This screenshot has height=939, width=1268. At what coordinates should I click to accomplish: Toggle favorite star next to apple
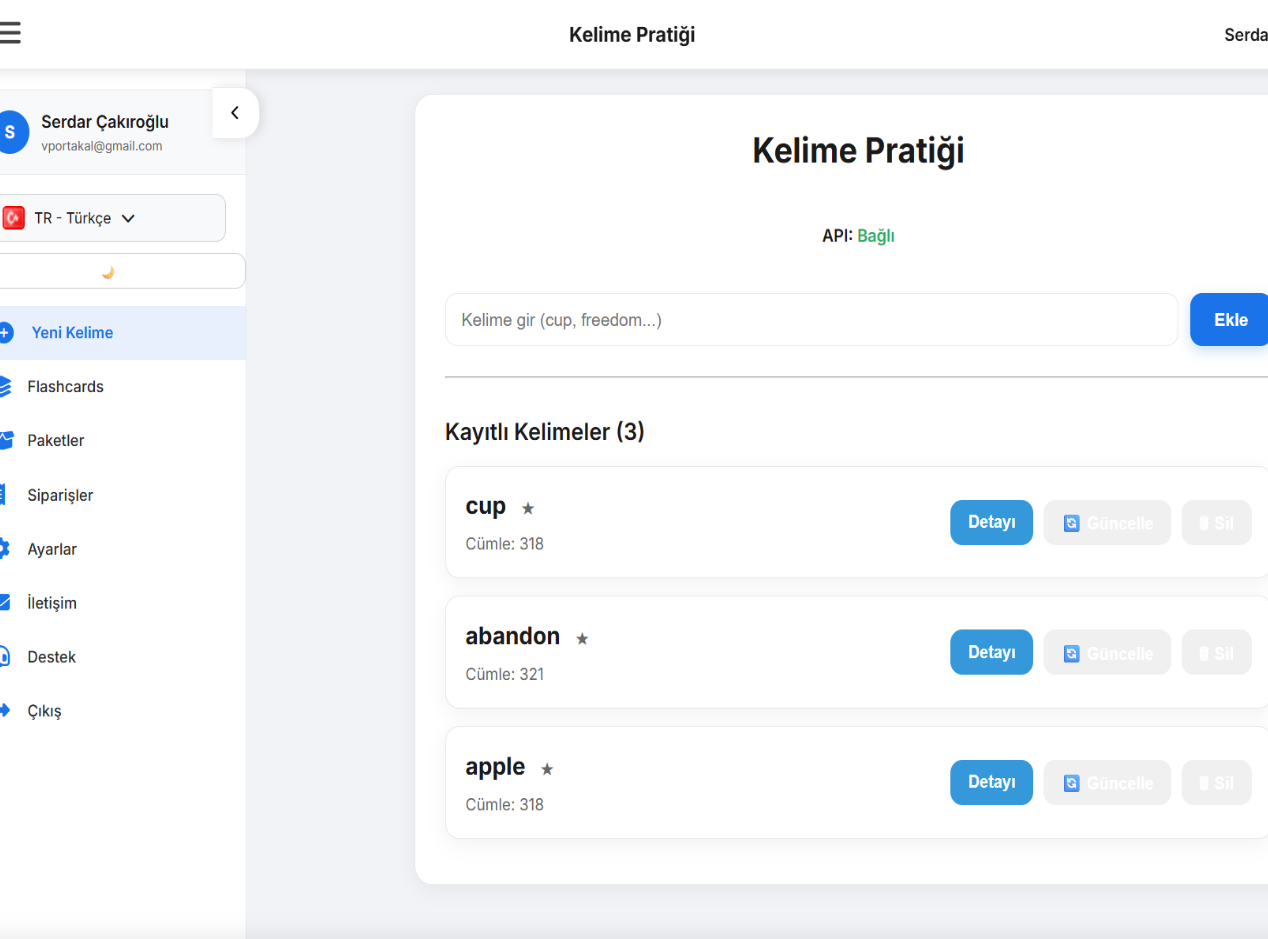pos(547,769)
